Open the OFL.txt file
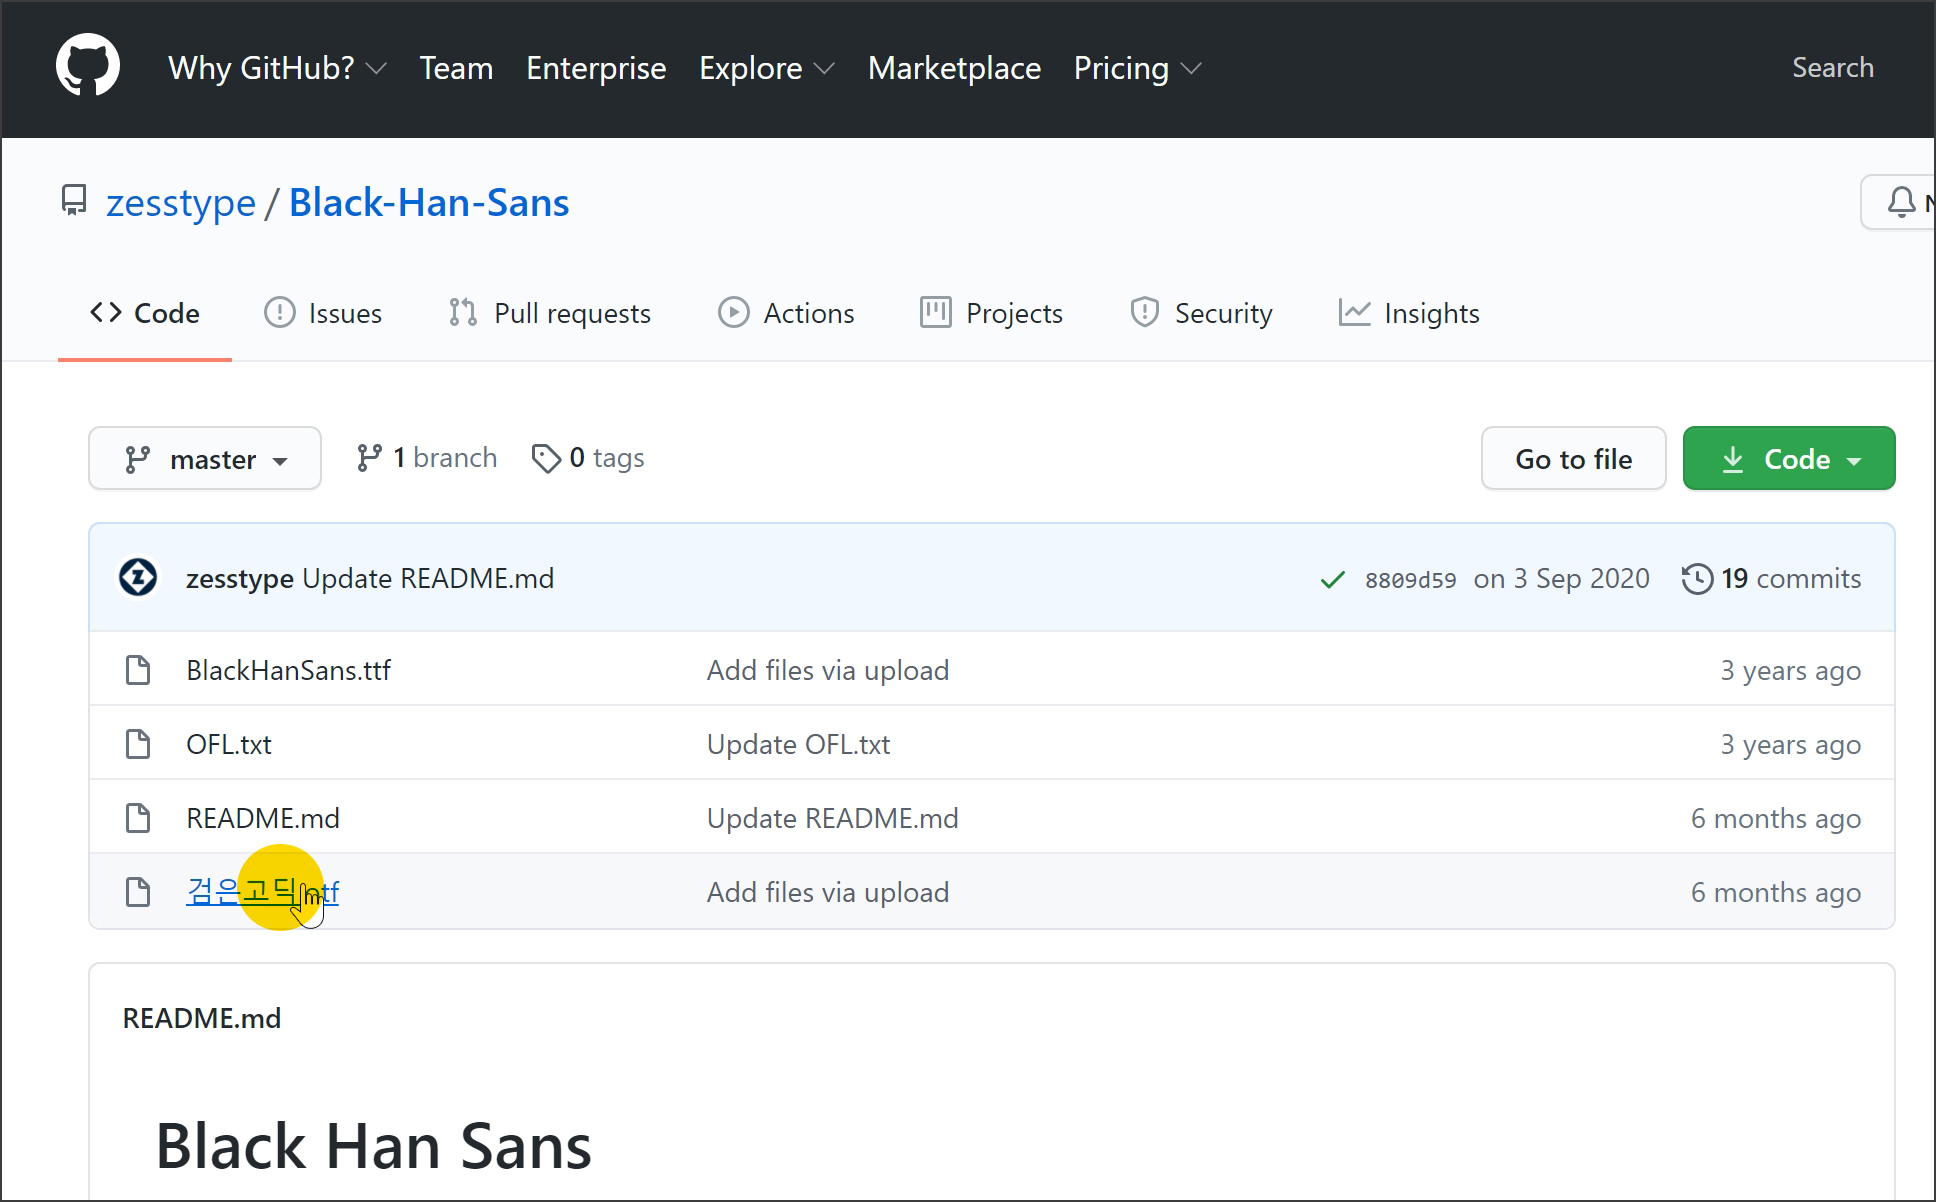1936x1202 pixels. coord(229,744)
